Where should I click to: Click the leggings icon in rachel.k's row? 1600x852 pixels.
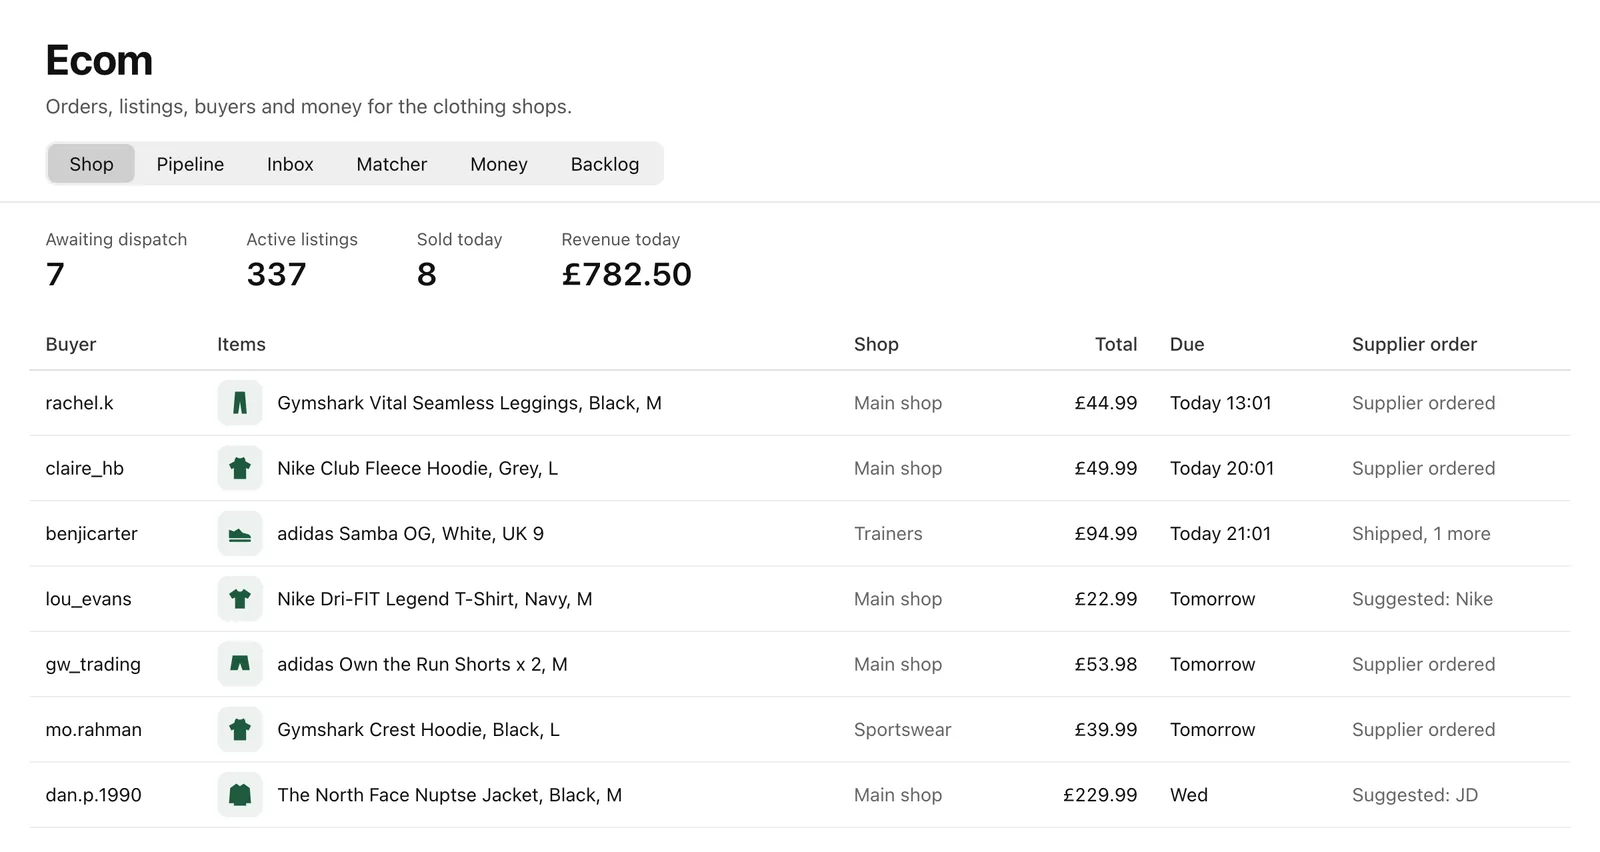pyautogui.click(x=240, y=403)
